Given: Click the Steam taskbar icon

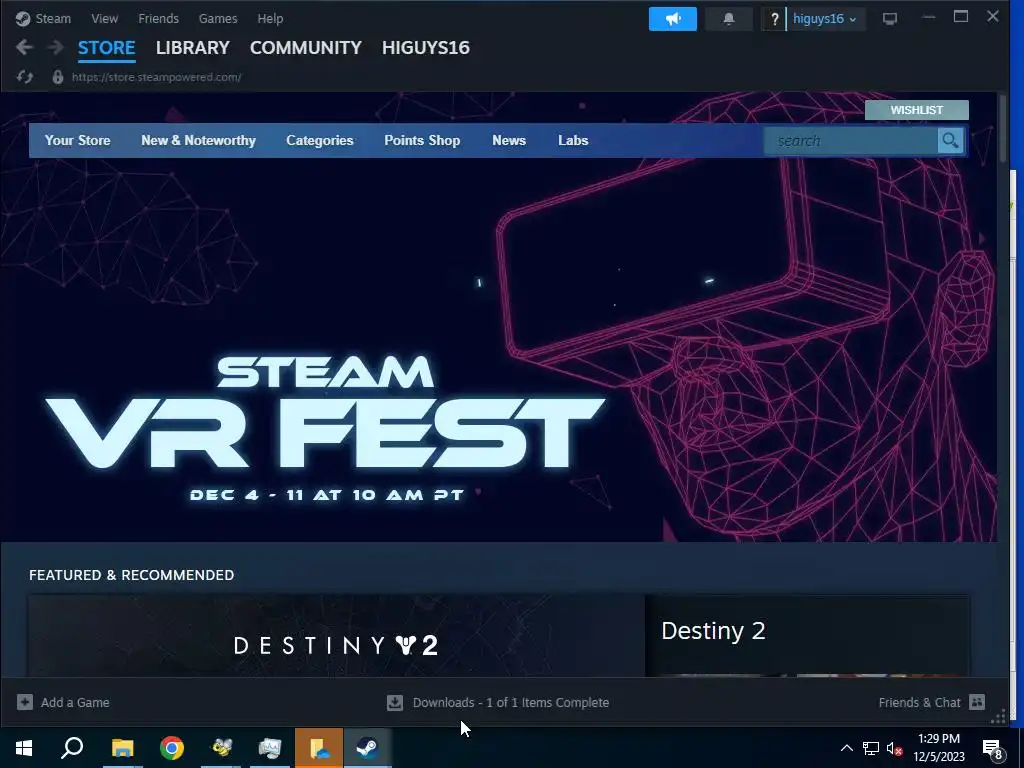Looking at the screenshot, I should pos(368,748).
